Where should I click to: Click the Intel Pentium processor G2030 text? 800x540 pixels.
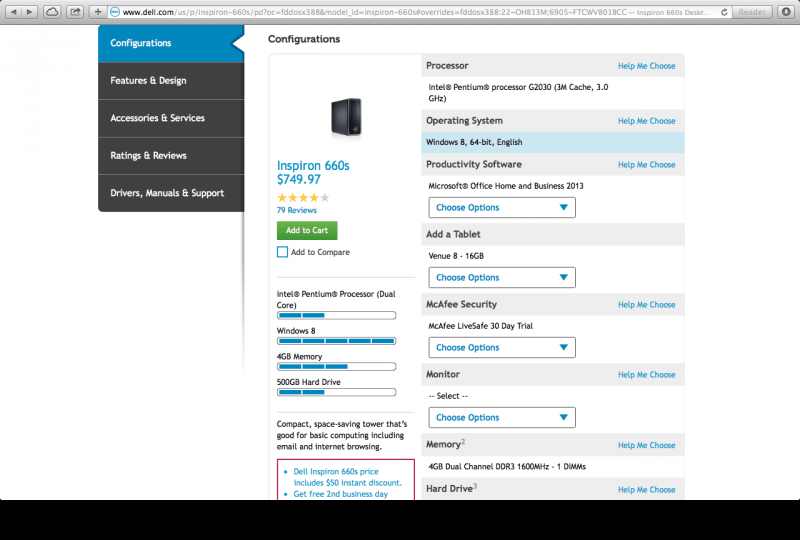pos(518,93)
